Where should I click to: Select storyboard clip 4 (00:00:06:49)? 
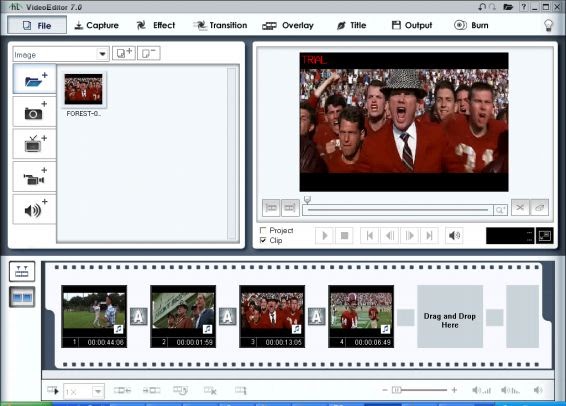(x=361, y=316)
